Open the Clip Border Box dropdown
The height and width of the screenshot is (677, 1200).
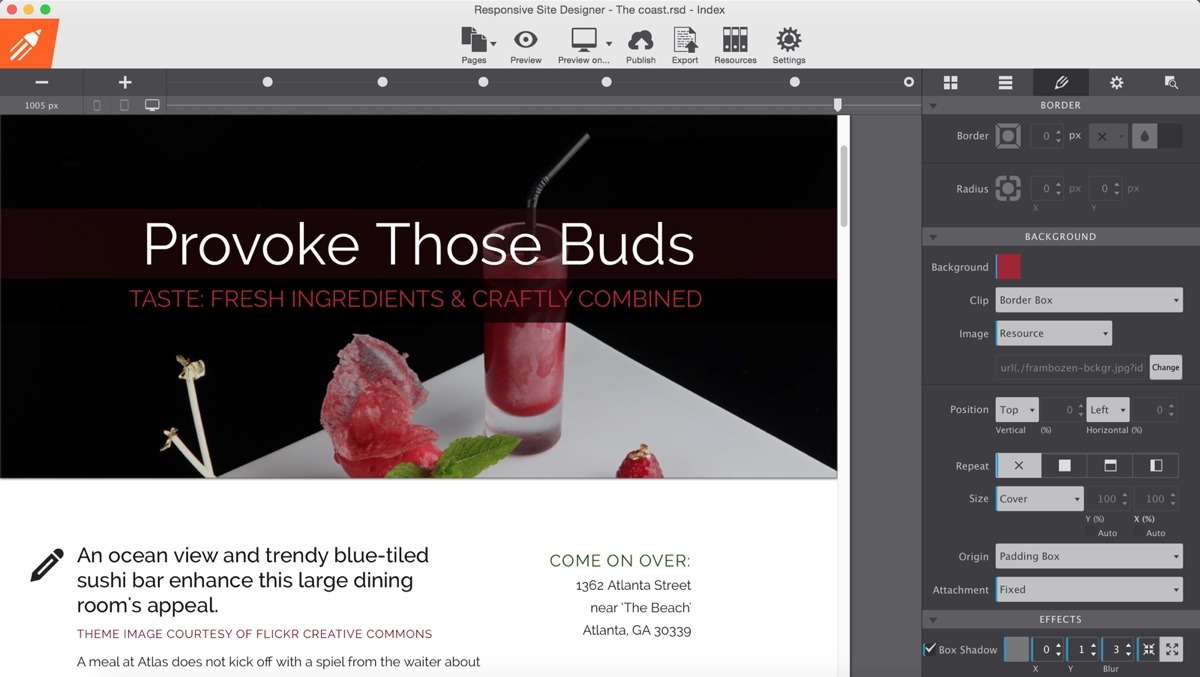1089,300
